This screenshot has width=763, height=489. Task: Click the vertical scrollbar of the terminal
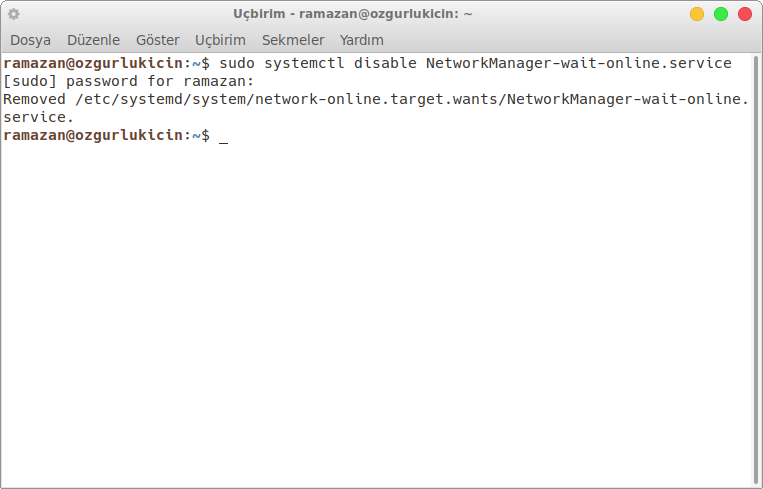coord(756,270)
